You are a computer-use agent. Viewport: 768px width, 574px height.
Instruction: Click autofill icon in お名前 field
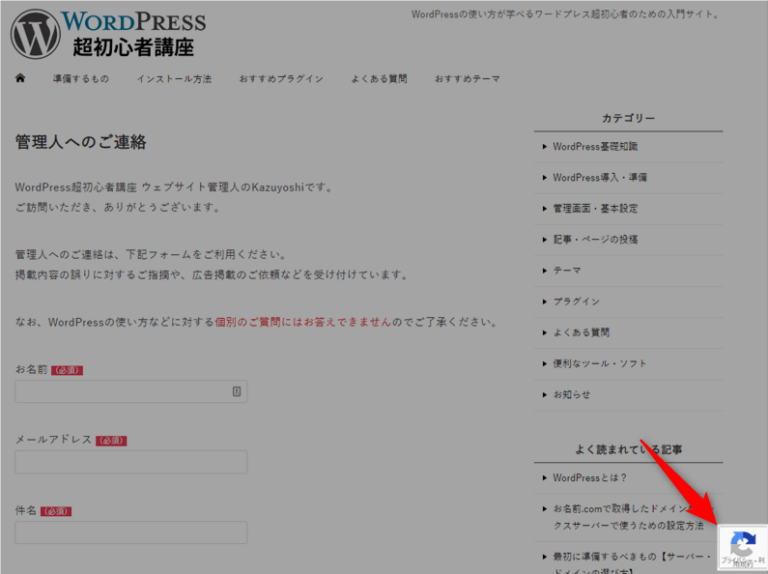[x=237, y=391]
